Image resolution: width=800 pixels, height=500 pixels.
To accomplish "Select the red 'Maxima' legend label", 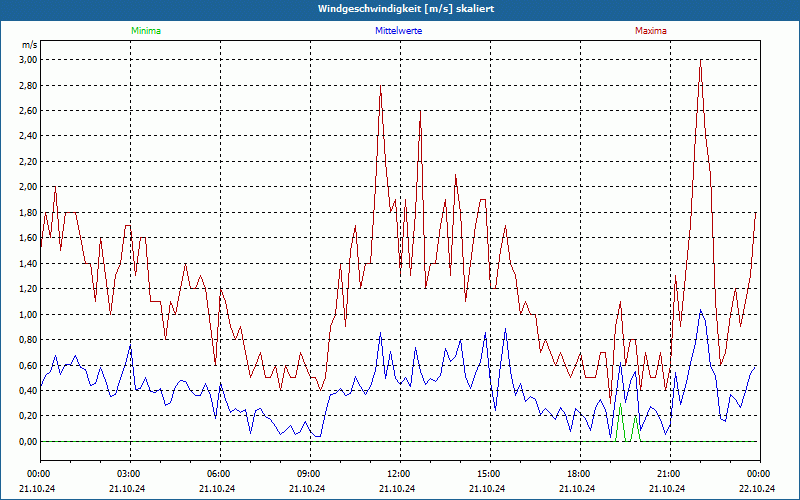I will pyautogui.click(x=651, y=31).
